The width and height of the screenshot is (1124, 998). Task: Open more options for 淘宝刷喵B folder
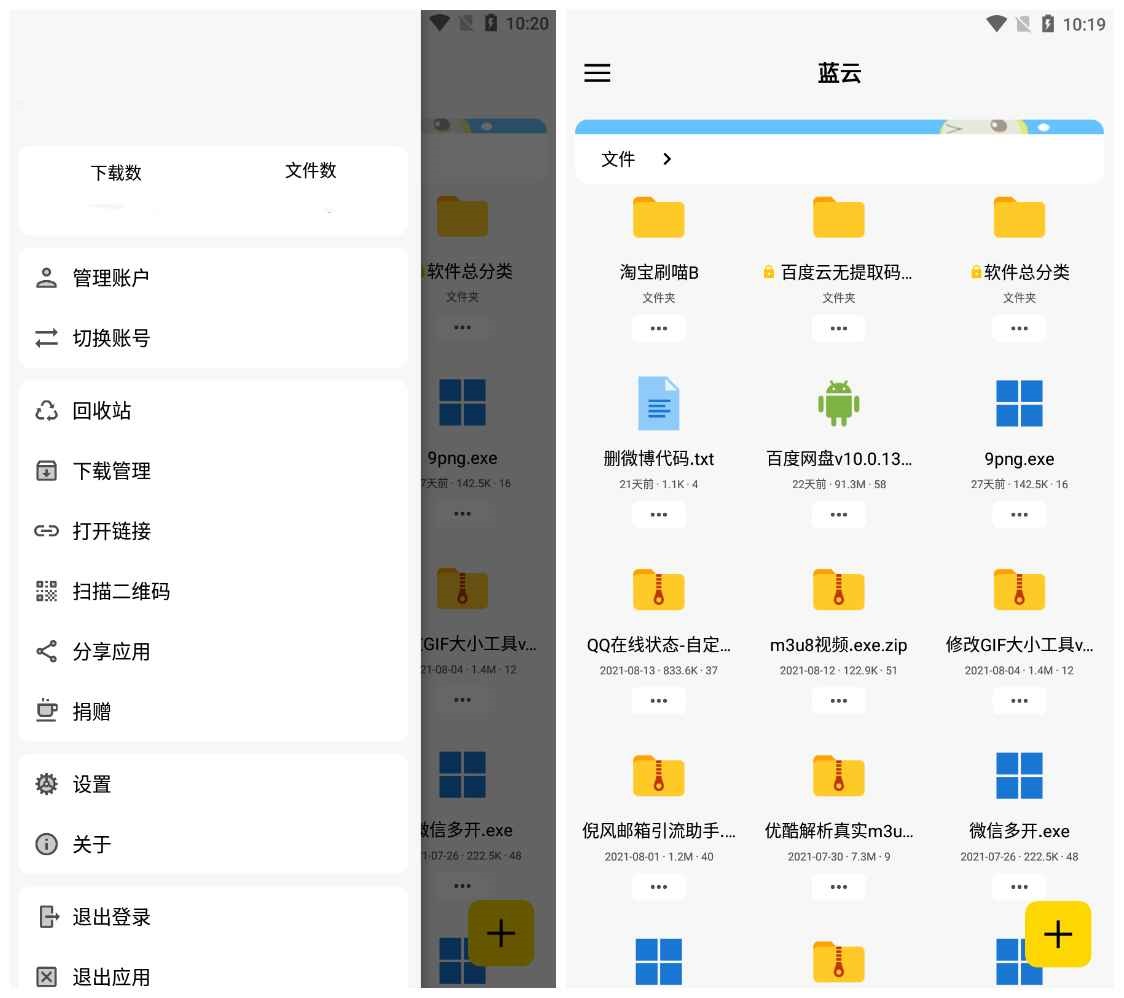(x=658, y=328)
